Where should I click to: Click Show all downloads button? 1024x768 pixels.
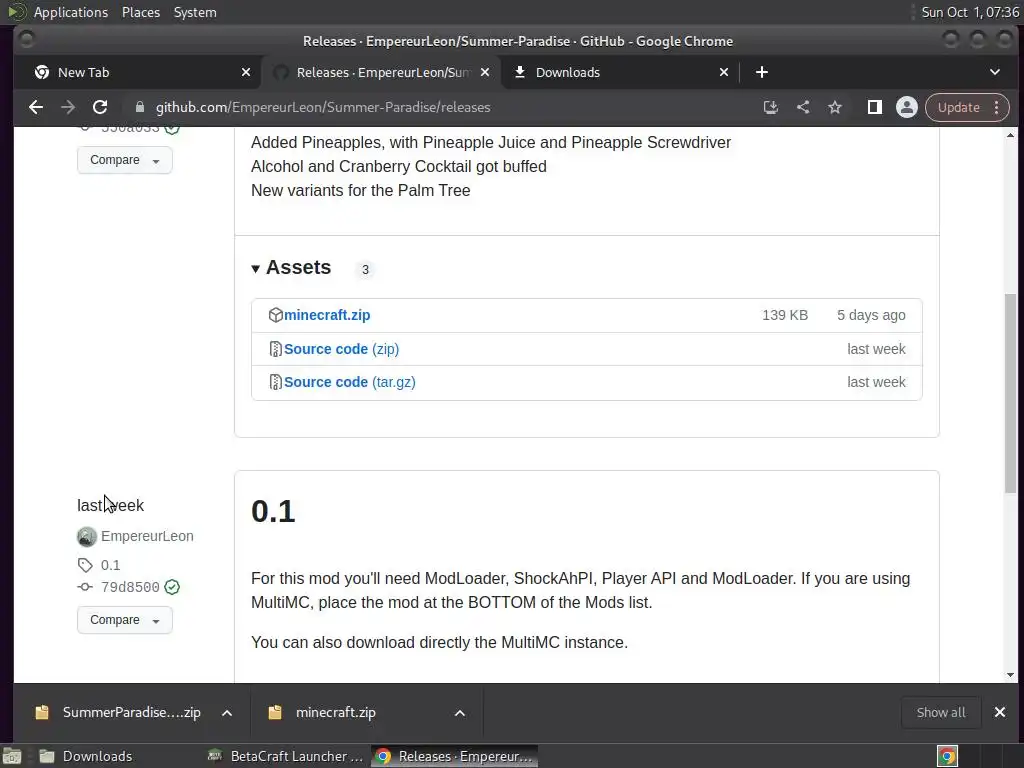coord(940,712)
